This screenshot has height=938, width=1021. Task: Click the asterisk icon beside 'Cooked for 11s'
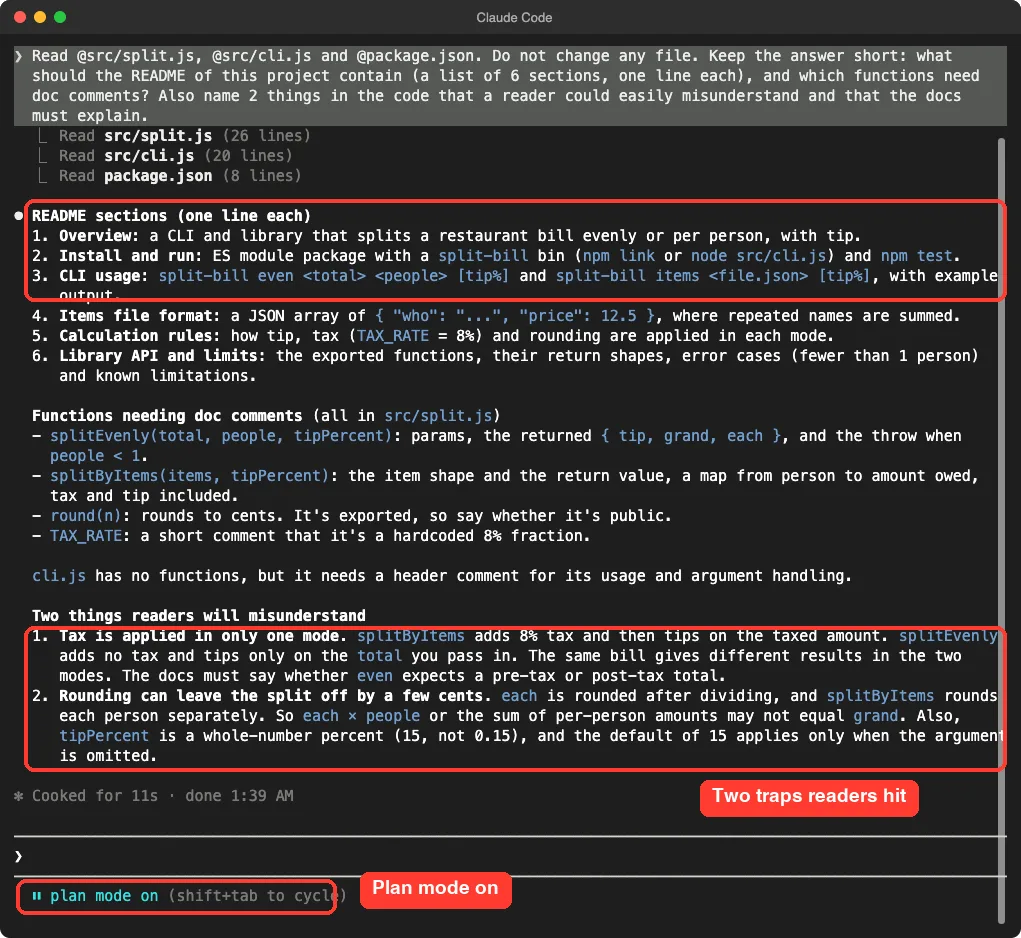point(19,795)
